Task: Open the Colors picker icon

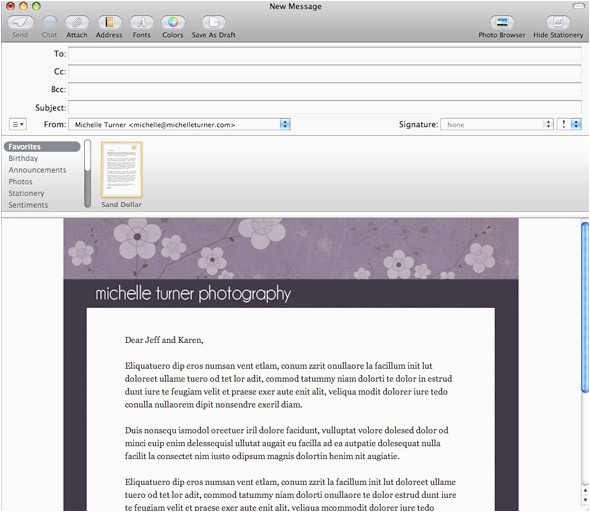Action: (x=173, y=23)
